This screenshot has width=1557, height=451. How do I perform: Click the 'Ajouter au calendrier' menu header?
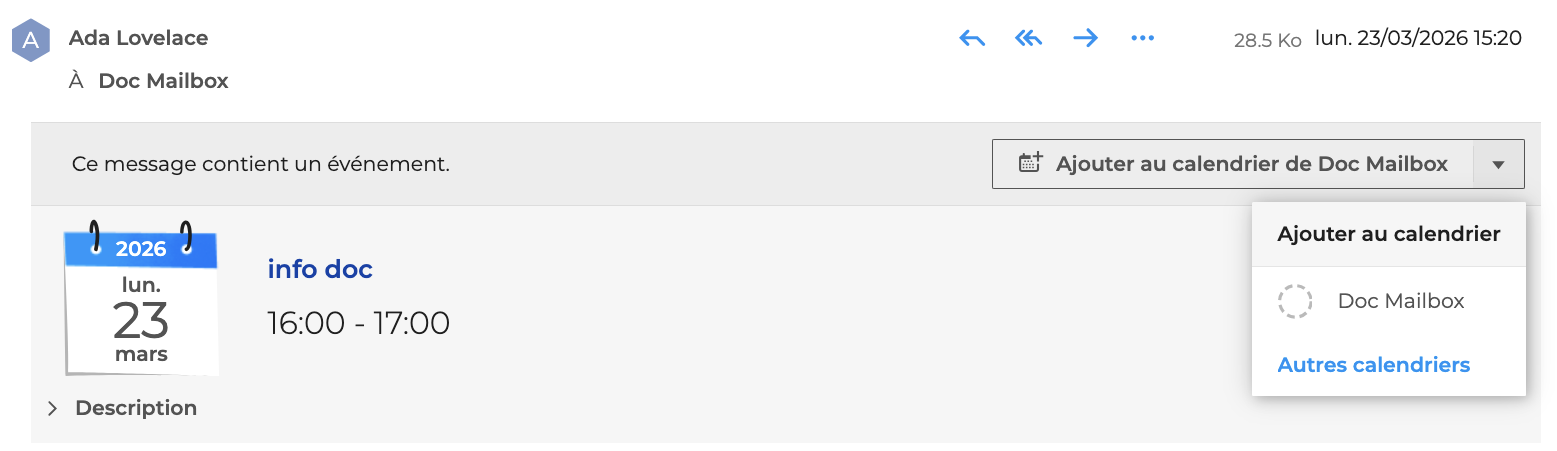click(x=1388, y=234)
